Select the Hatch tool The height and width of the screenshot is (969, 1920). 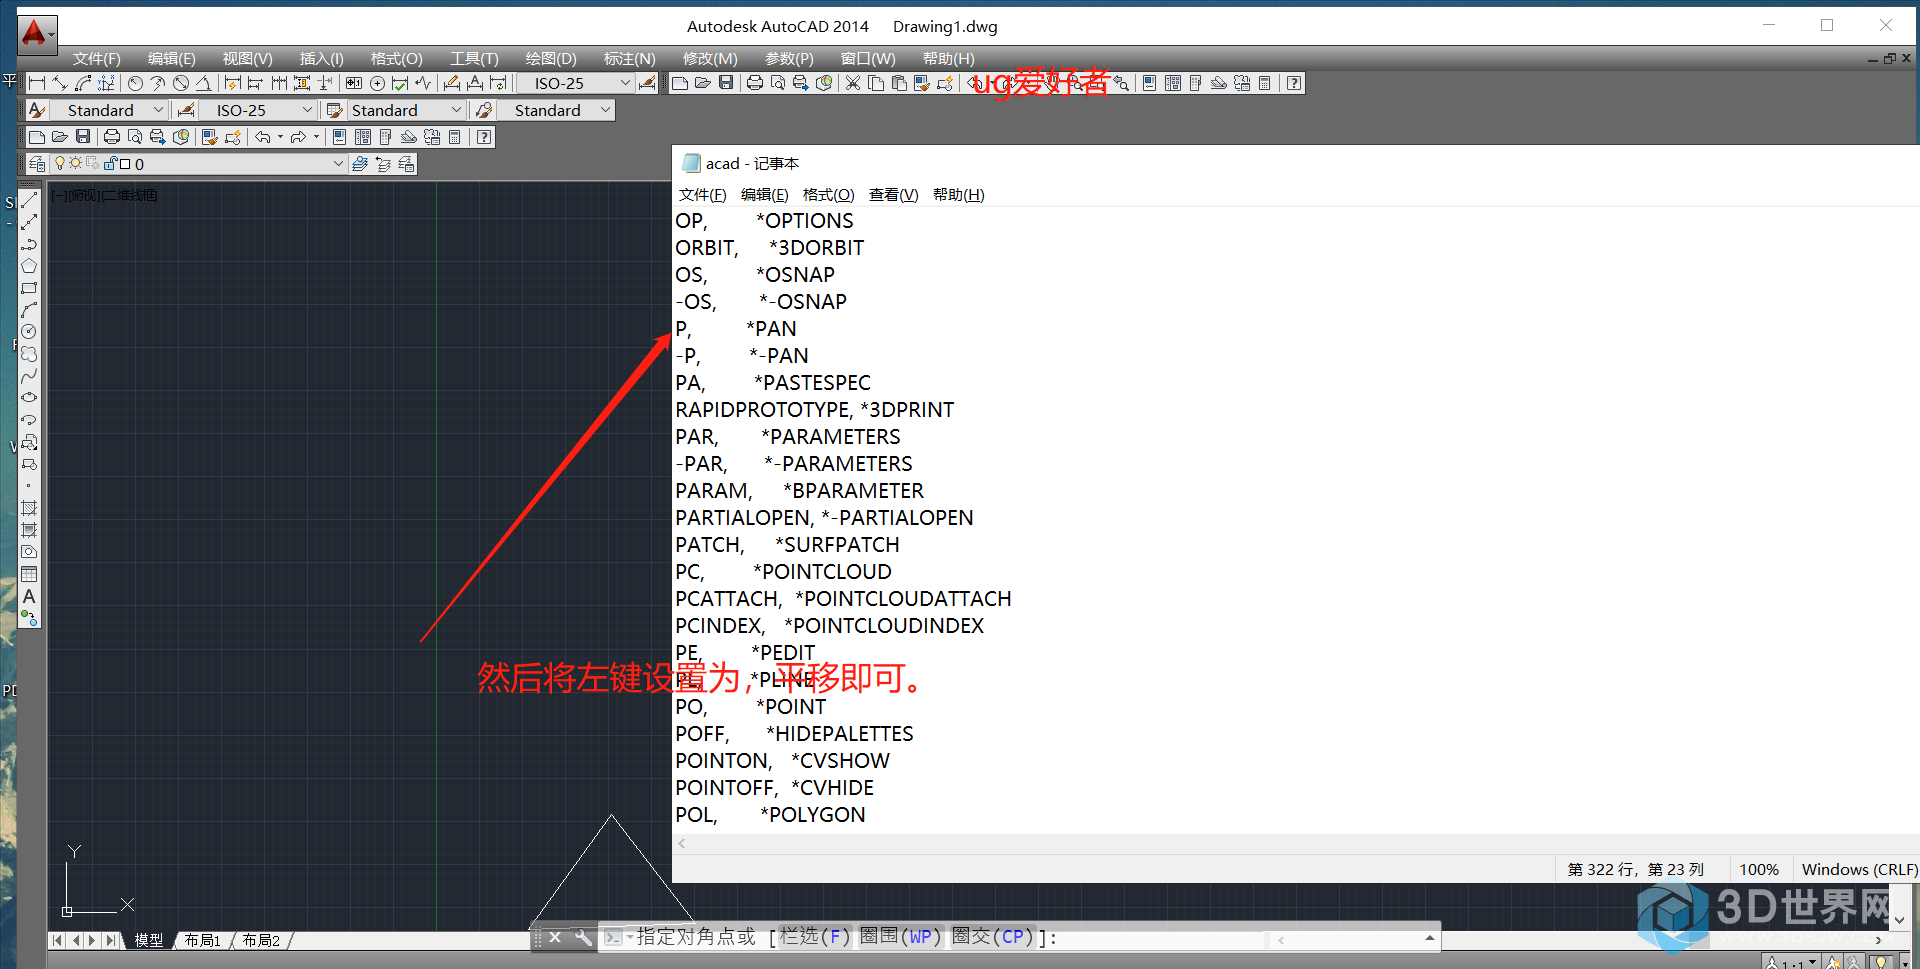(29, 508)
